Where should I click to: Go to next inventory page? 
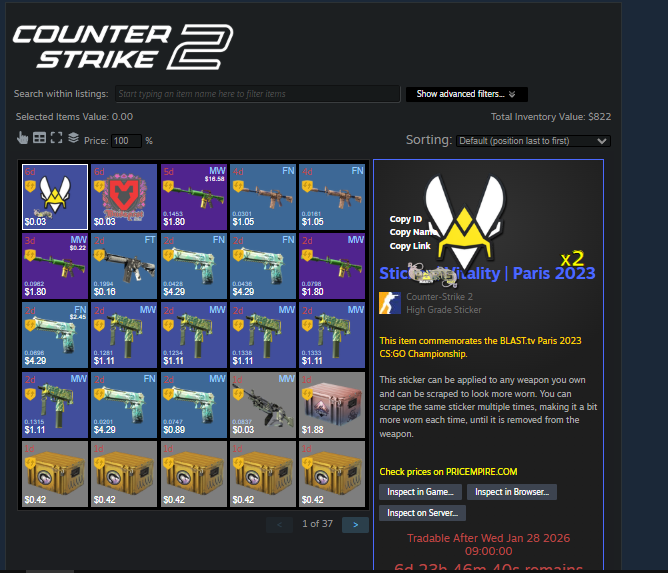point(355,525)
